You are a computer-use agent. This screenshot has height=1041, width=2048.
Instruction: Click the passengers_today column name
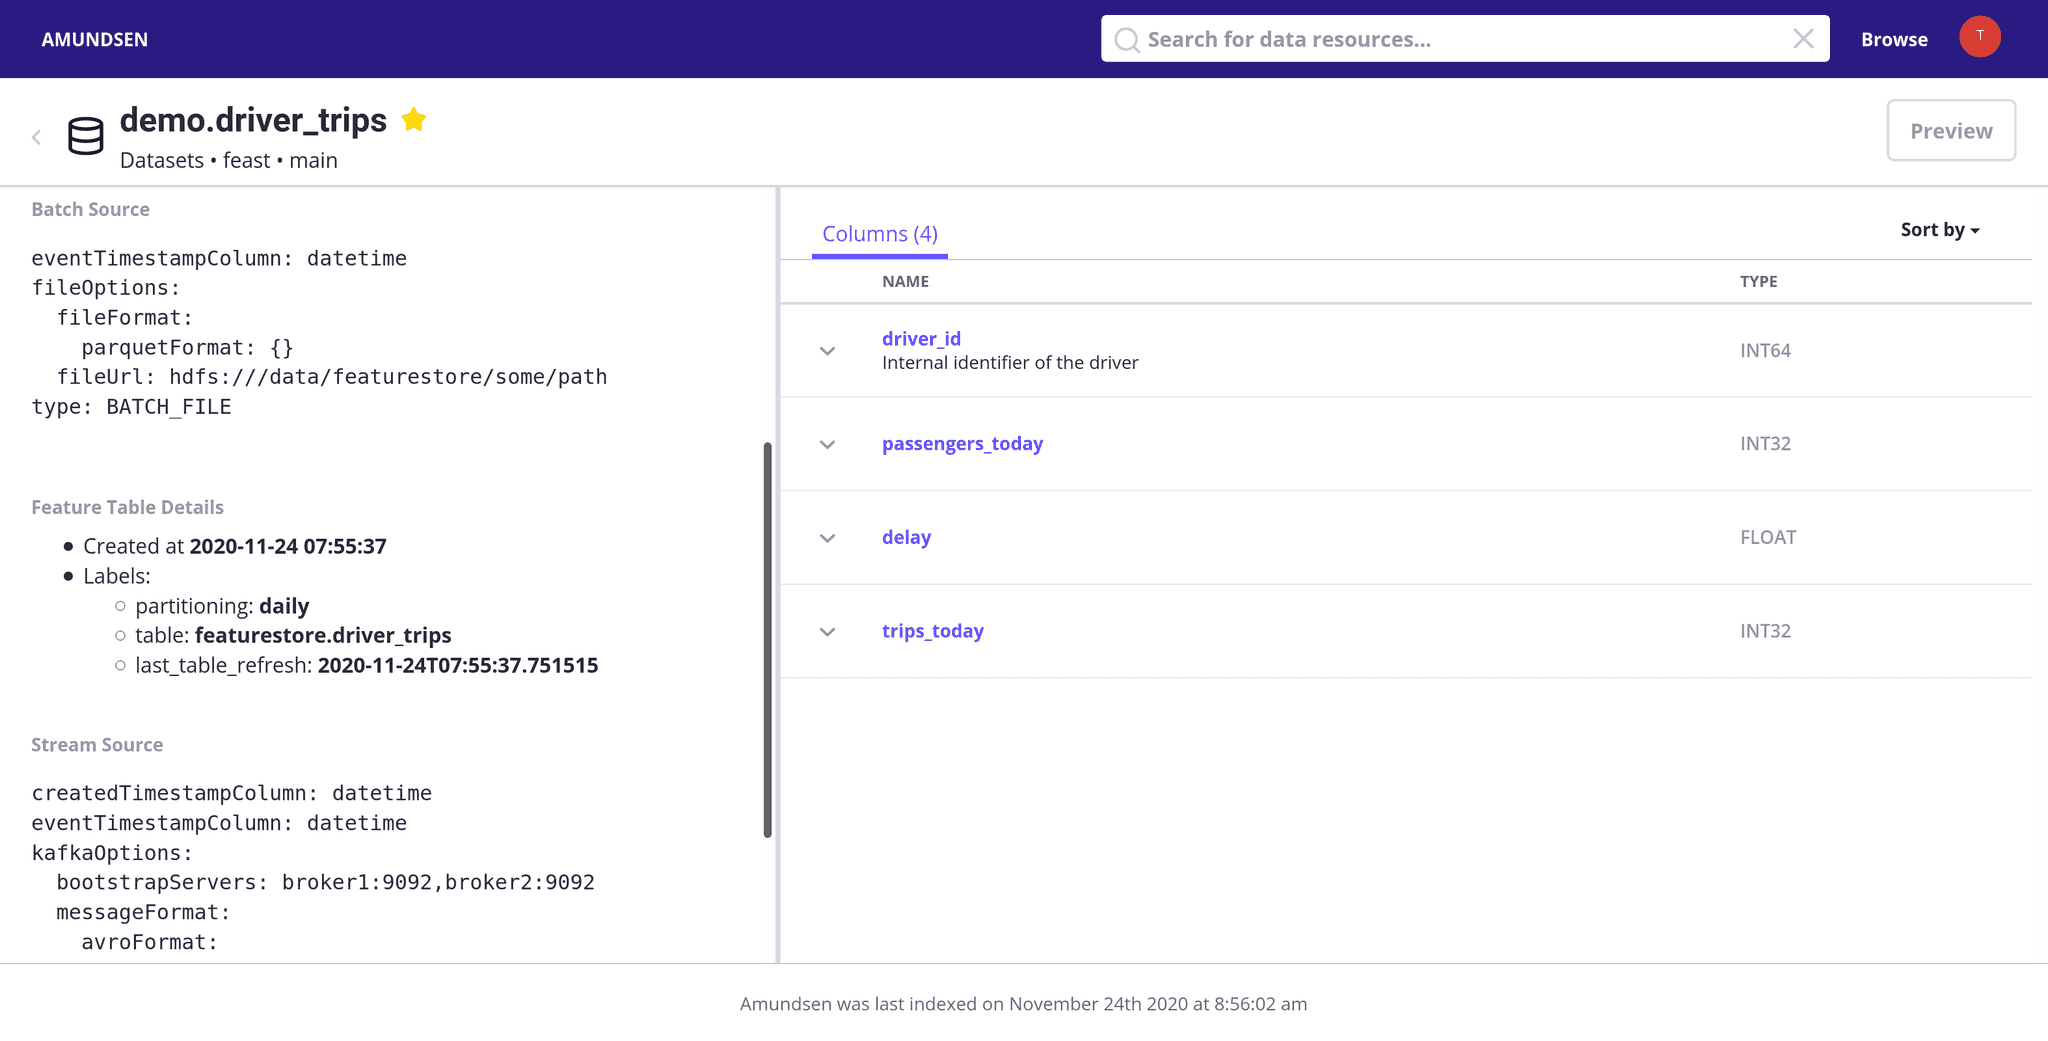point(962,443)
